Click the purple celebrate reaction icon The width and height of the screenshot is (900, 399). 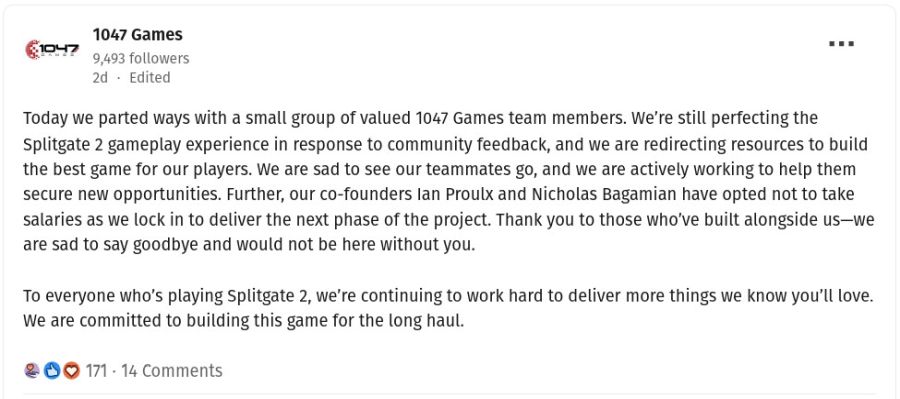[x=32, y=370]
